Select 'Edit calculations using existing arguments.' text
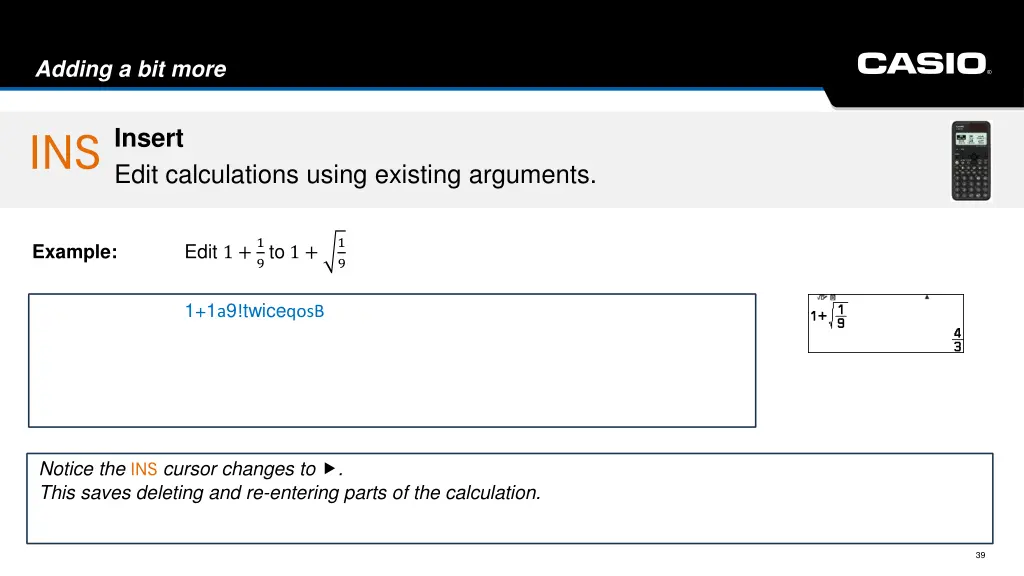Screen dimensions: 1024x576 [x=355, y=175]
